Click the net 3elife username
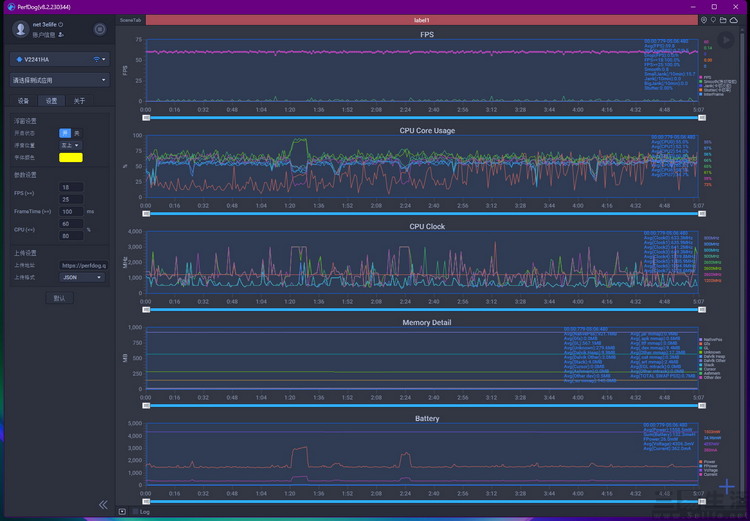 tap(44, 24)
